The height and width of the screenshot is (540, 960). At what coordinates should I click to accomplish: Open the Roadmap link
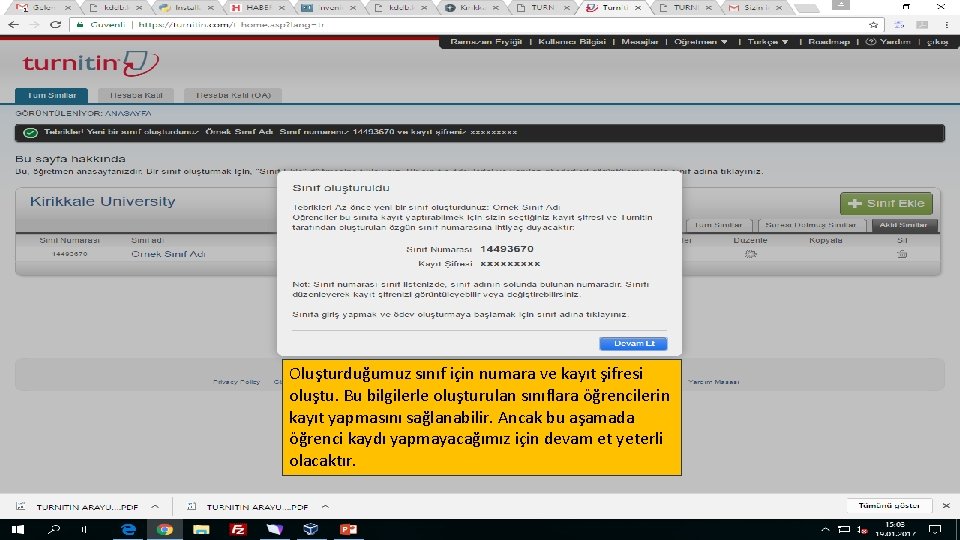click(828, 42)
